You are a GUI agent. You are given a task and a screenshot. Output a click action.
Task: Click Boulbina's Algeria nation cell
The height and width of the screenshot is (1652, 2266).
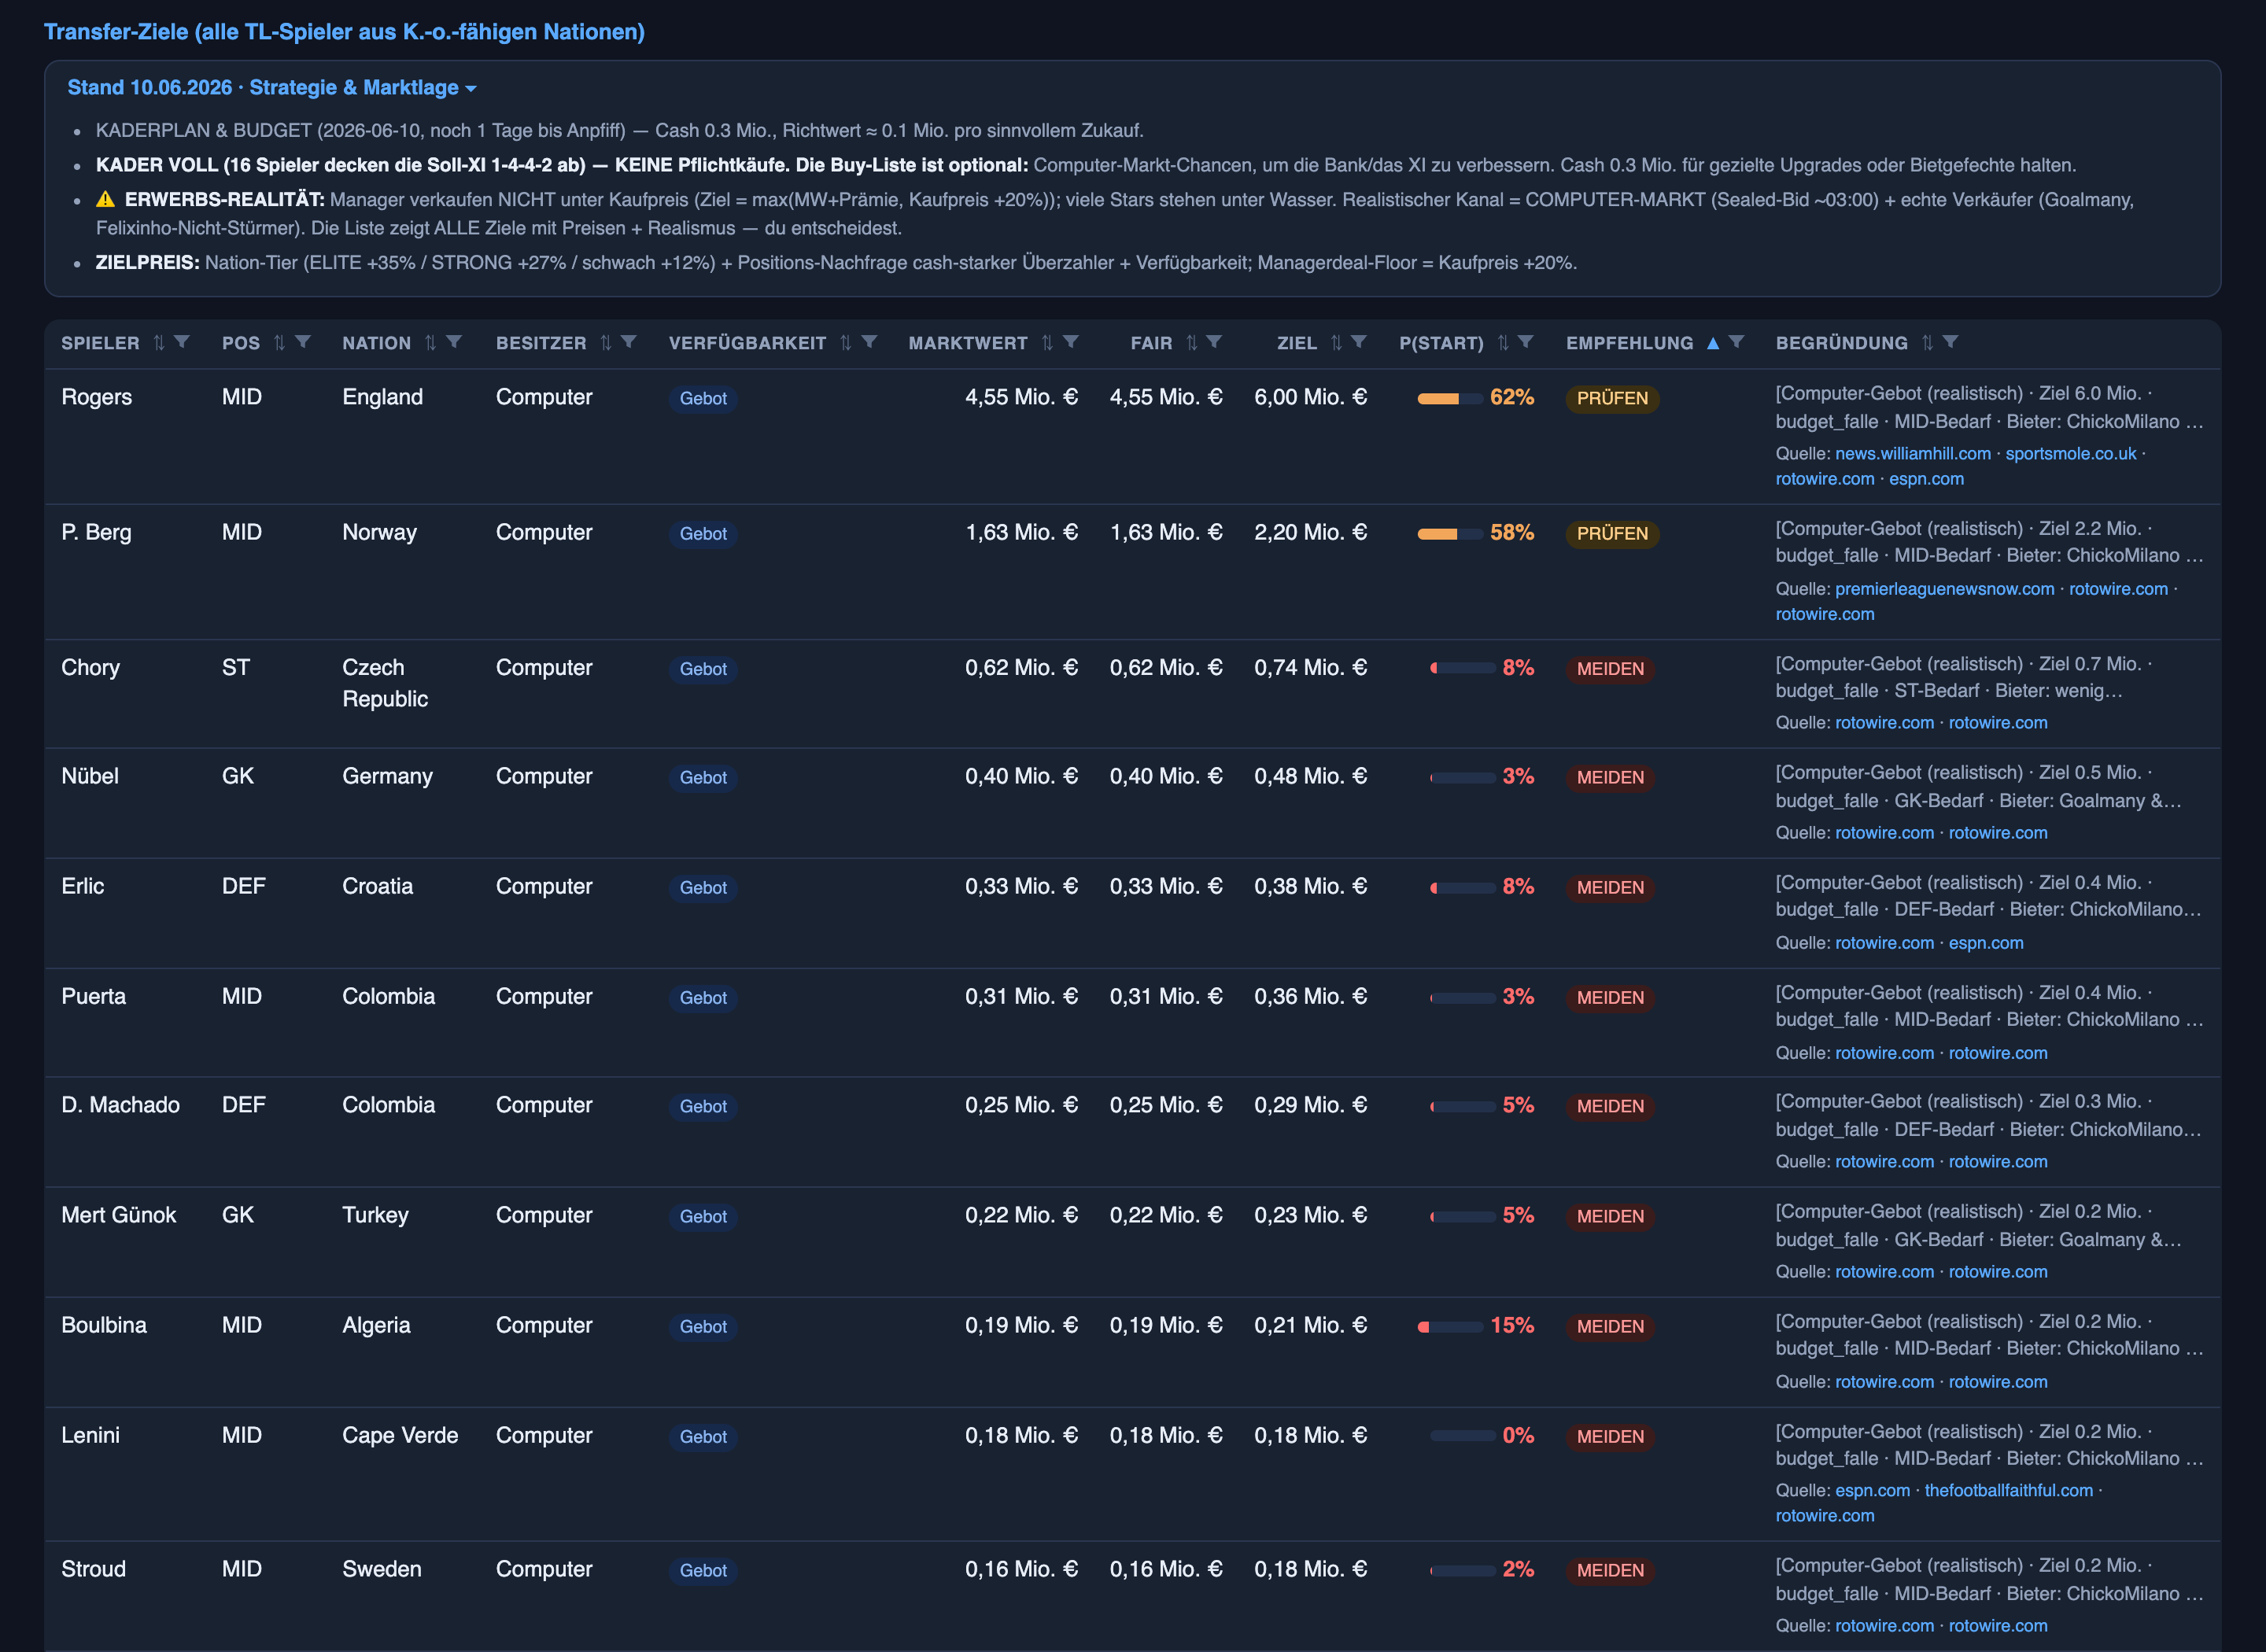pyautogui.click(x=376, y=1325)
